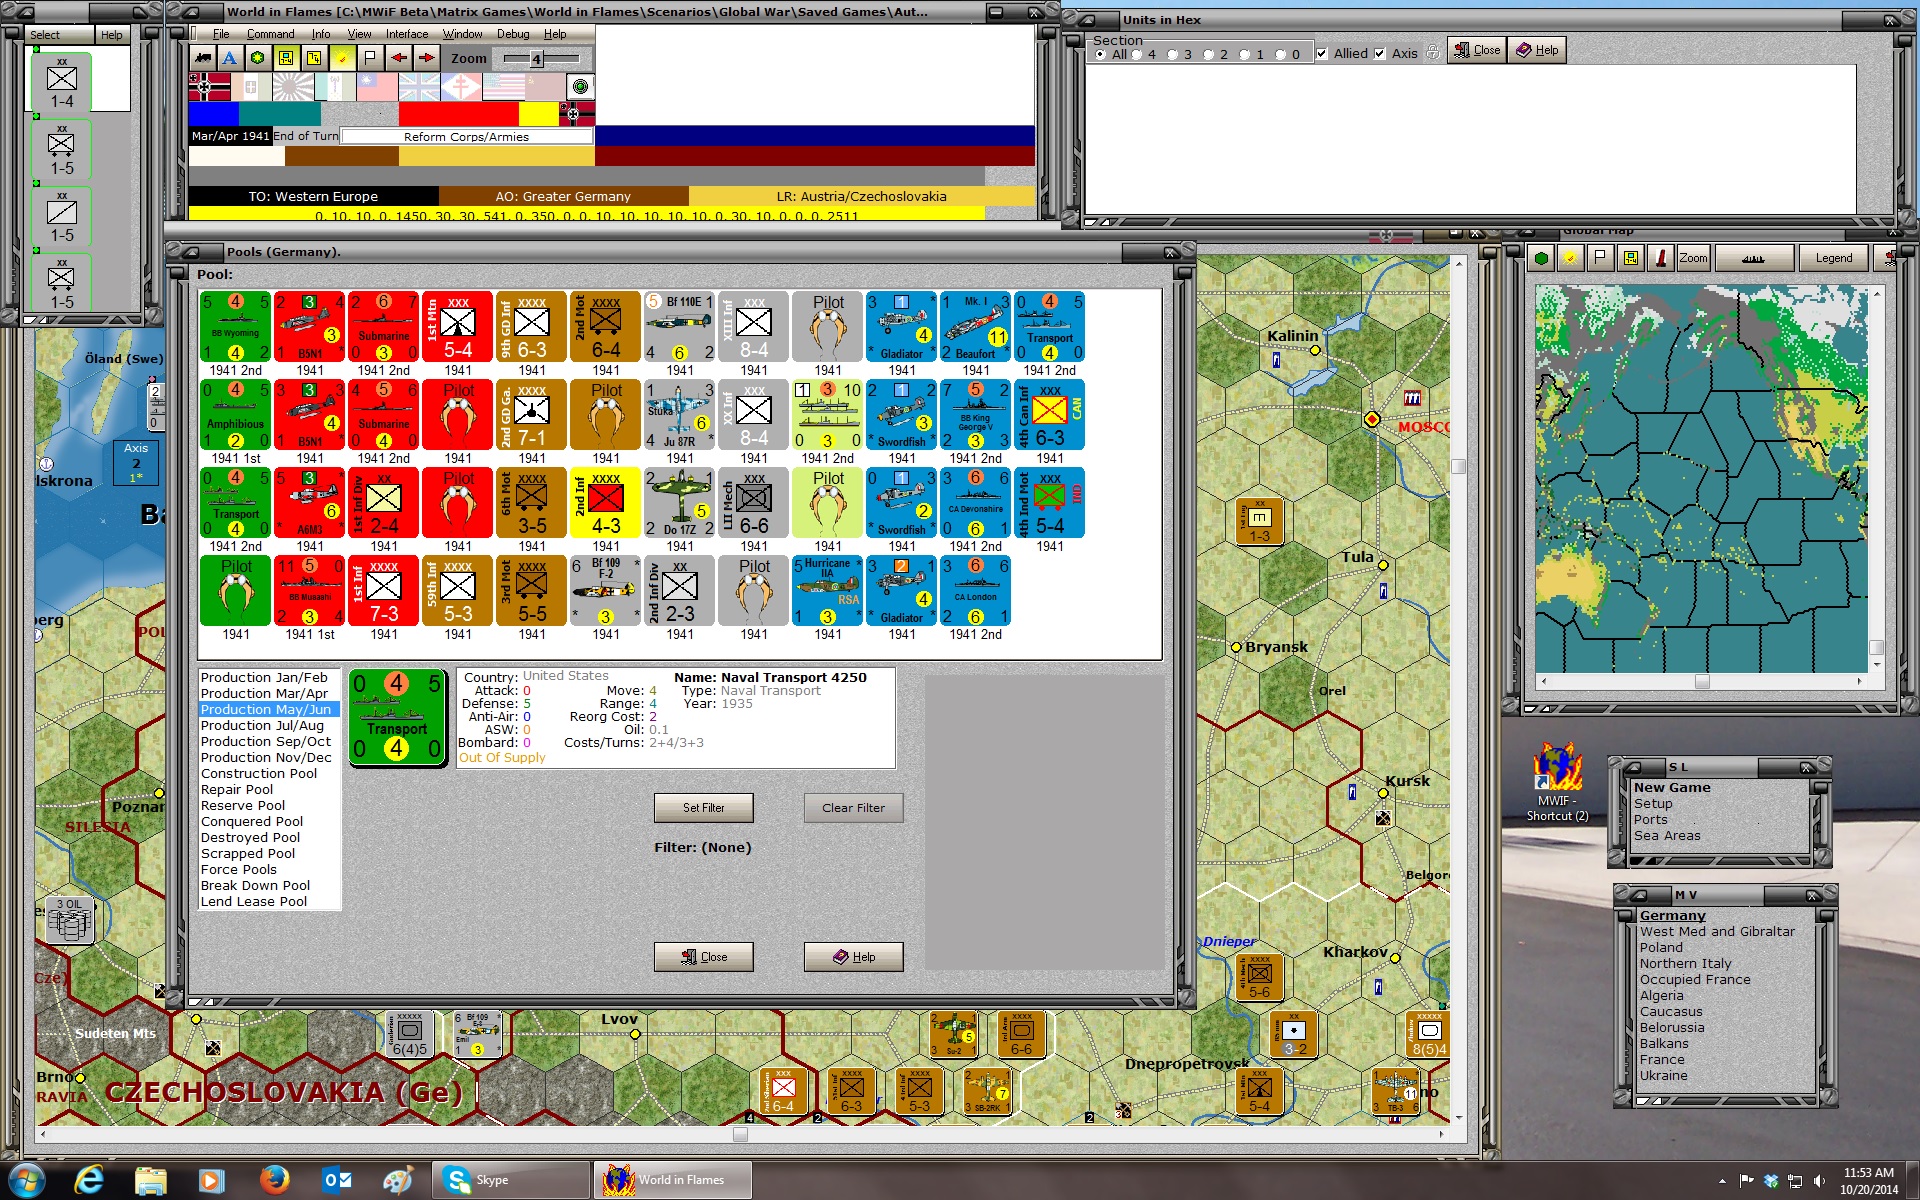Click Zoom button in Global Map toolbar
This screenshot has height=1200, width=1920.
click(x=1693, y=258)
